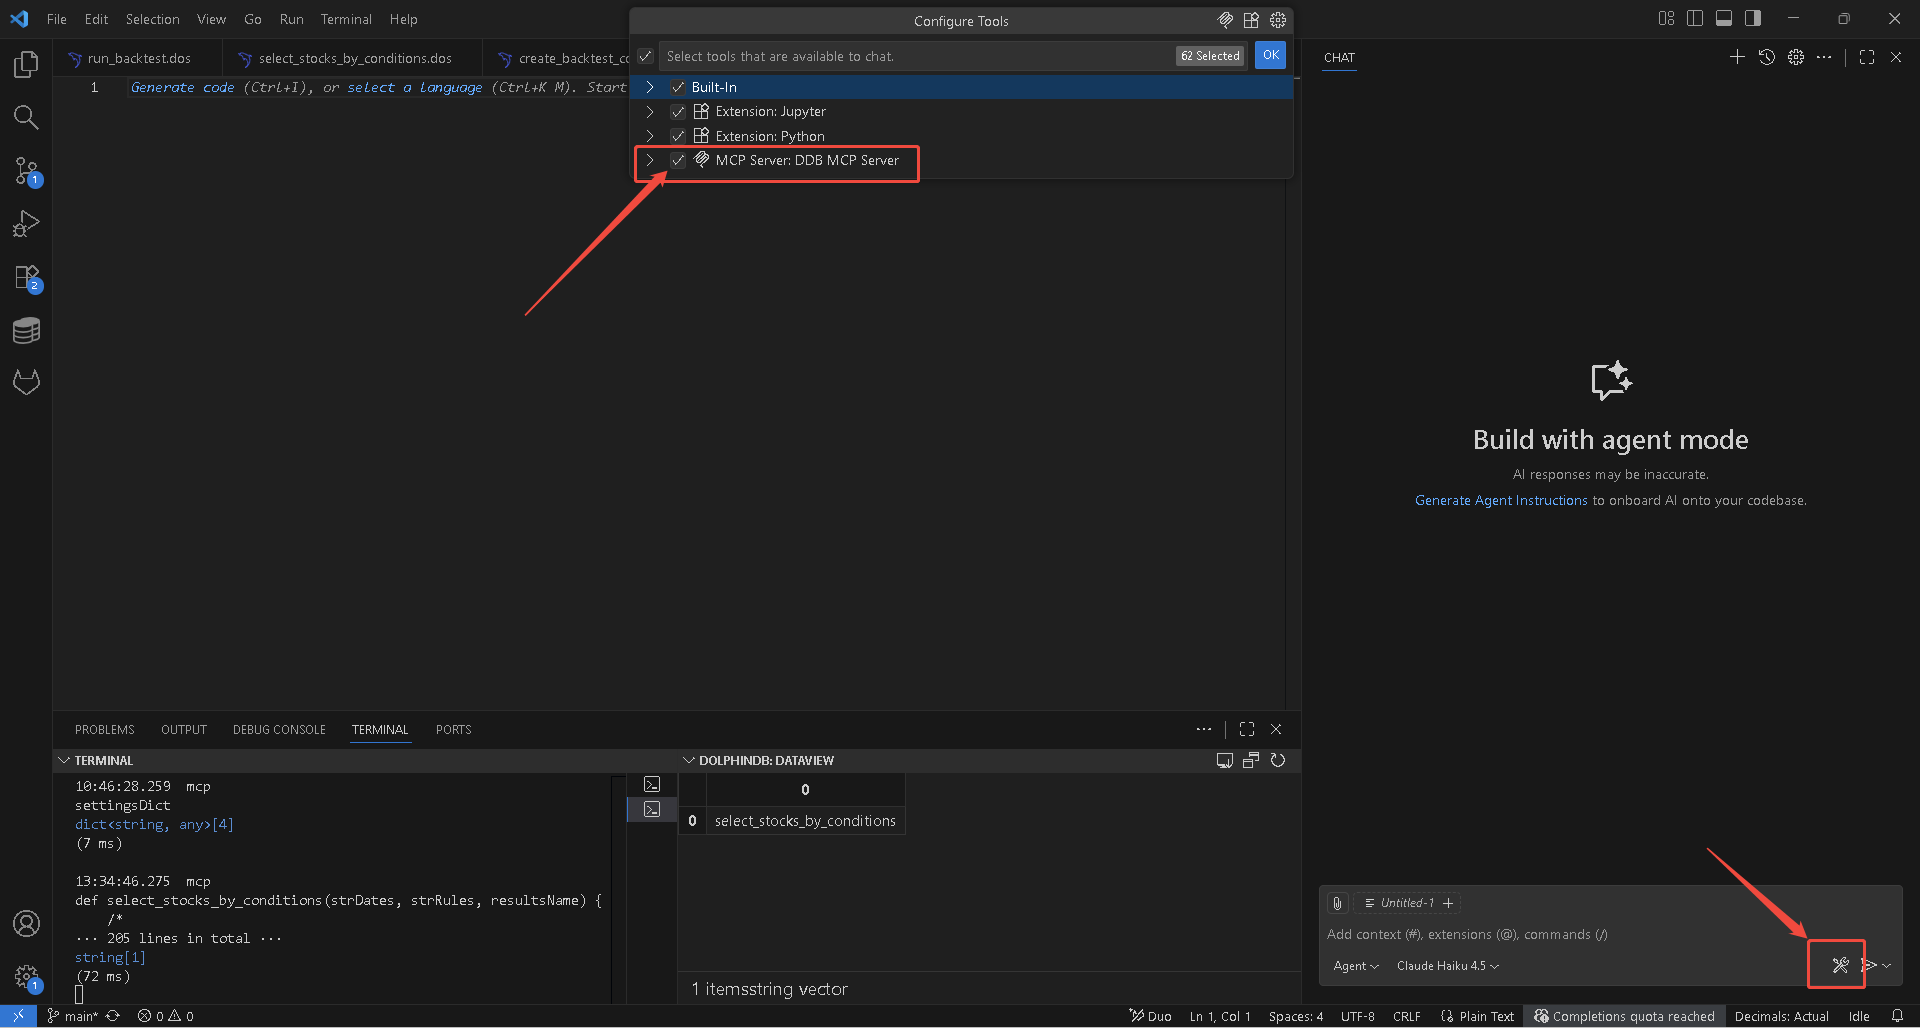This screenshot has width=1920, height=1028.
Task: Open the Explorer view in activity bar
Action: click(x=26, y=65)
